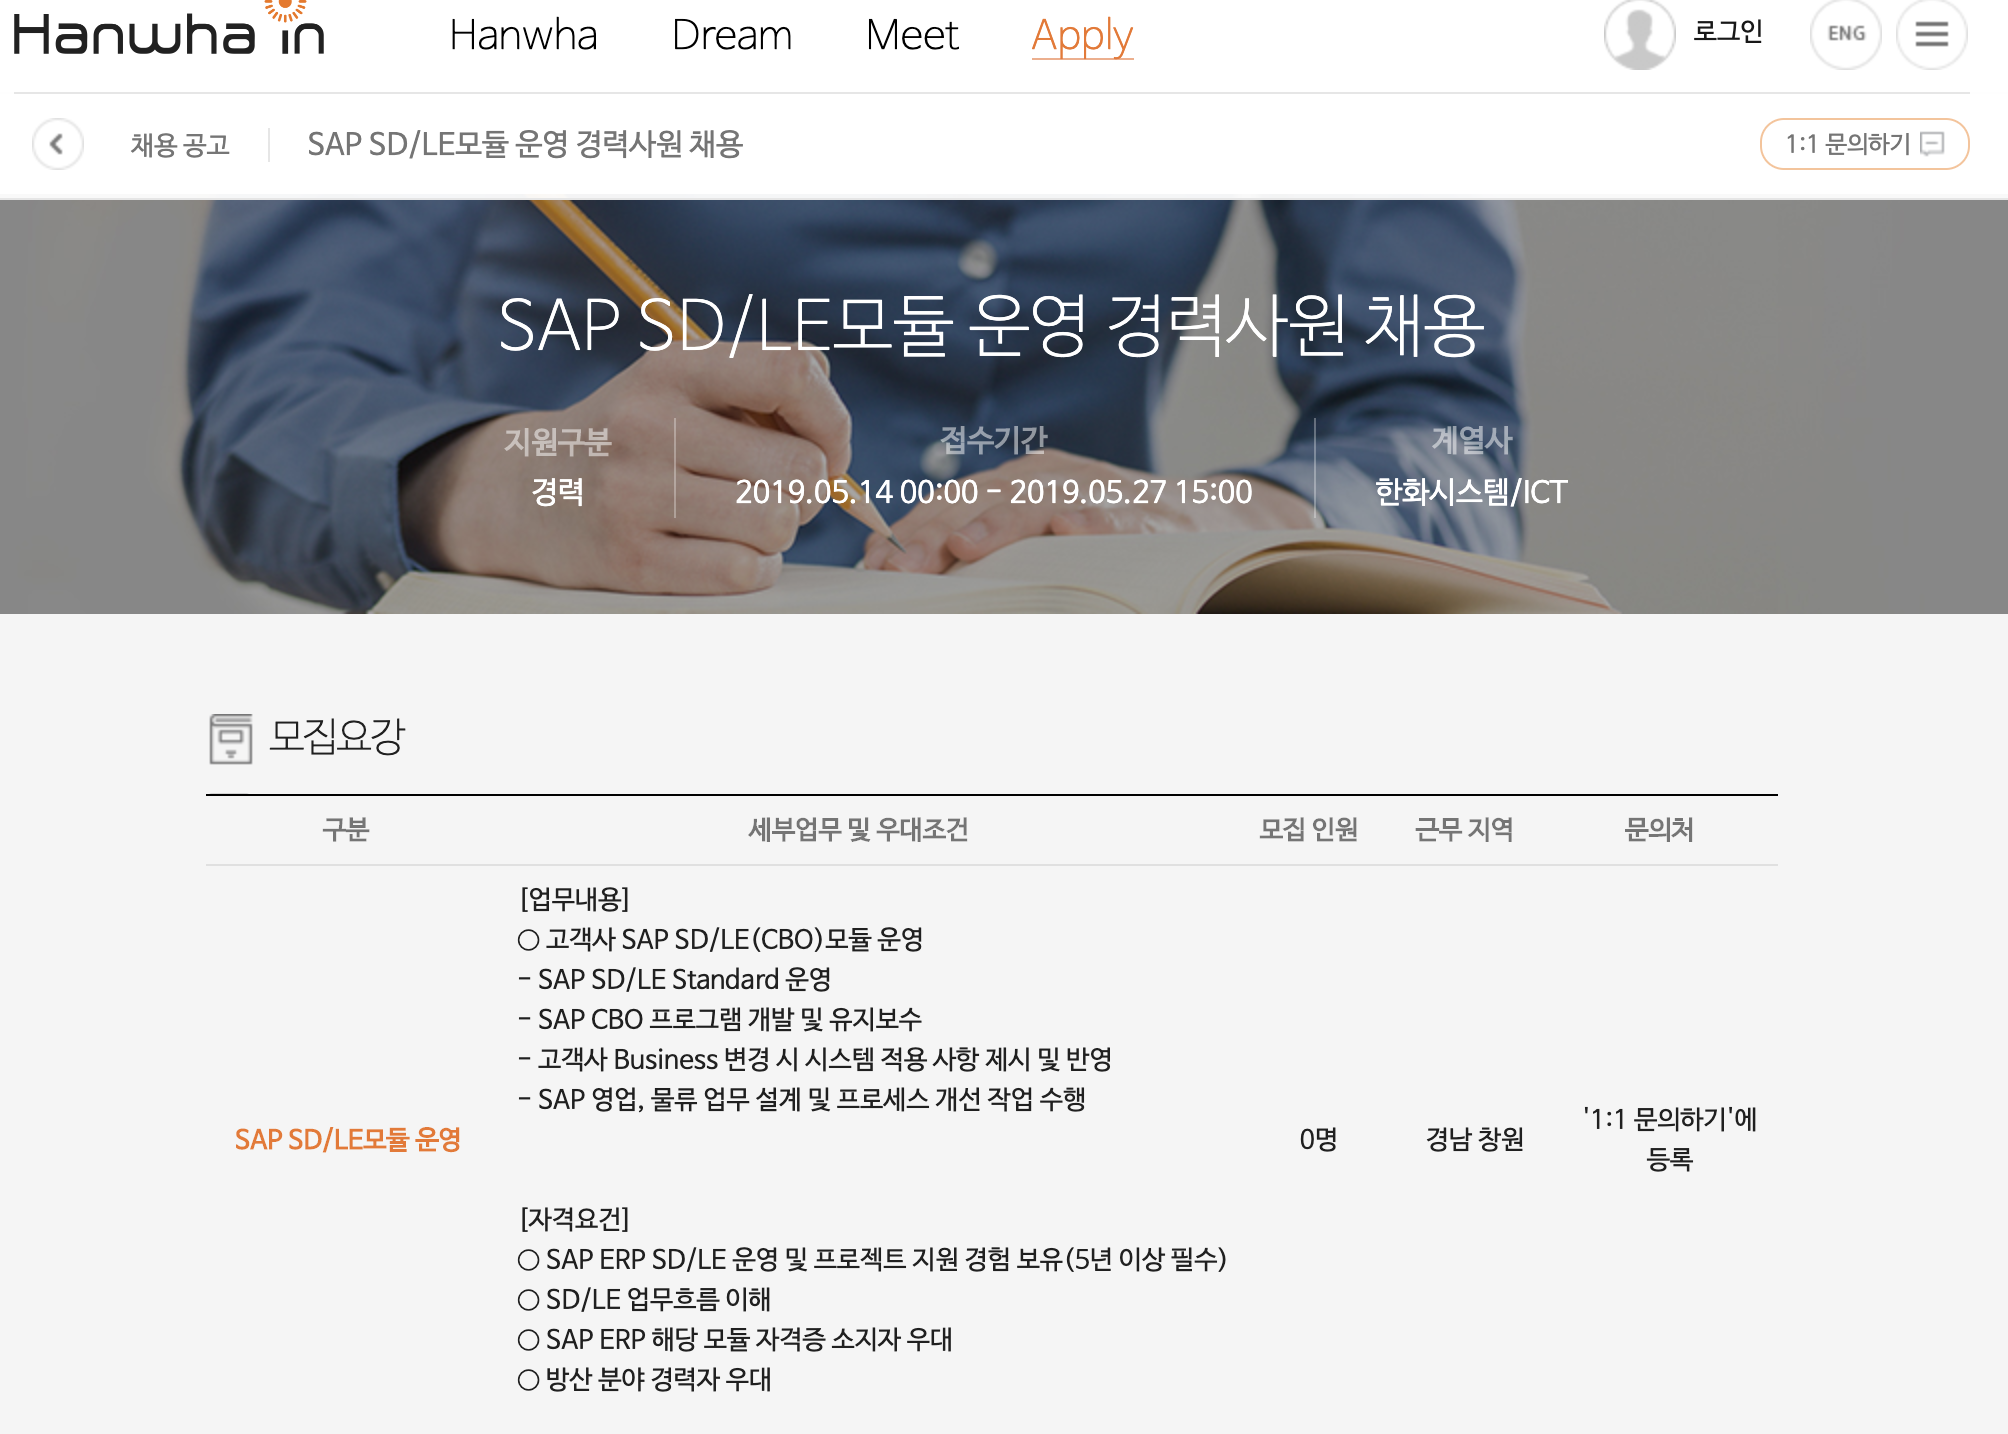Click the [자격요건] heading text

tap(574, 1219)
